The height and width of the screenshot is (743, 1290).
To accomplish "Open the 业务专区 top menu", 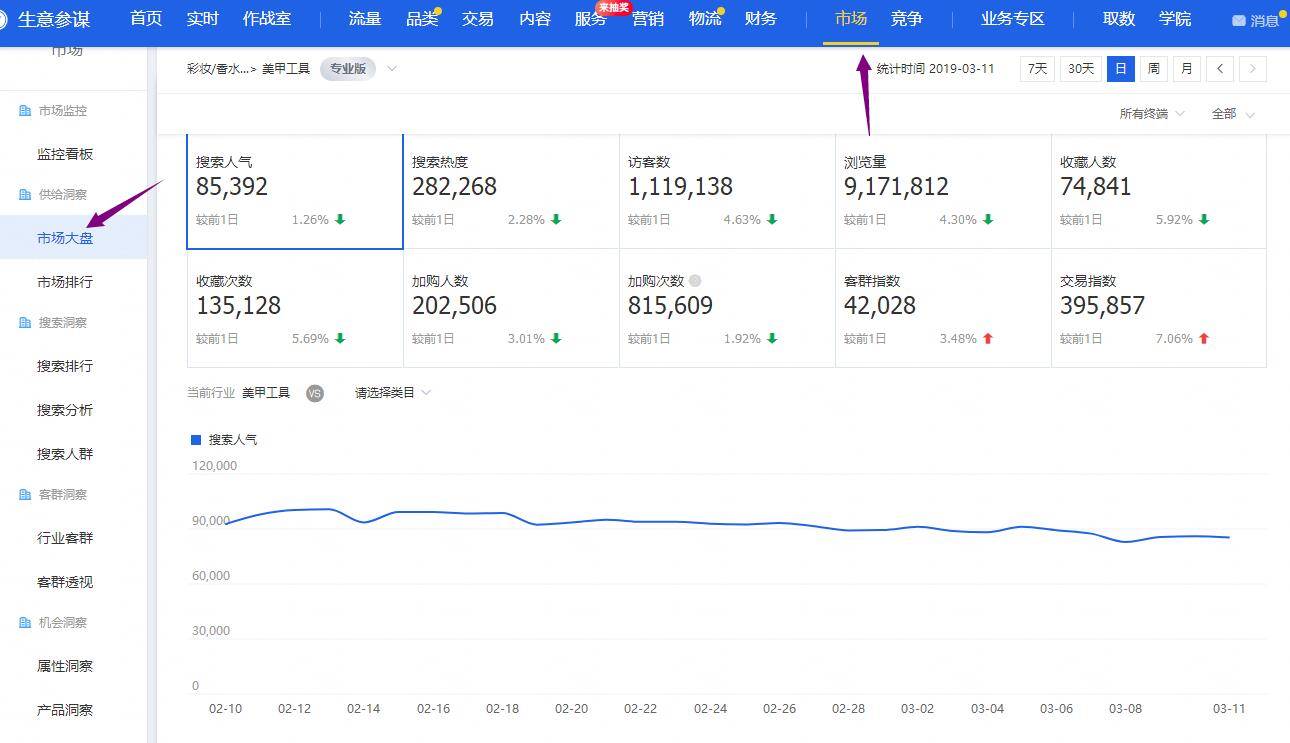I will point(1013,19).
